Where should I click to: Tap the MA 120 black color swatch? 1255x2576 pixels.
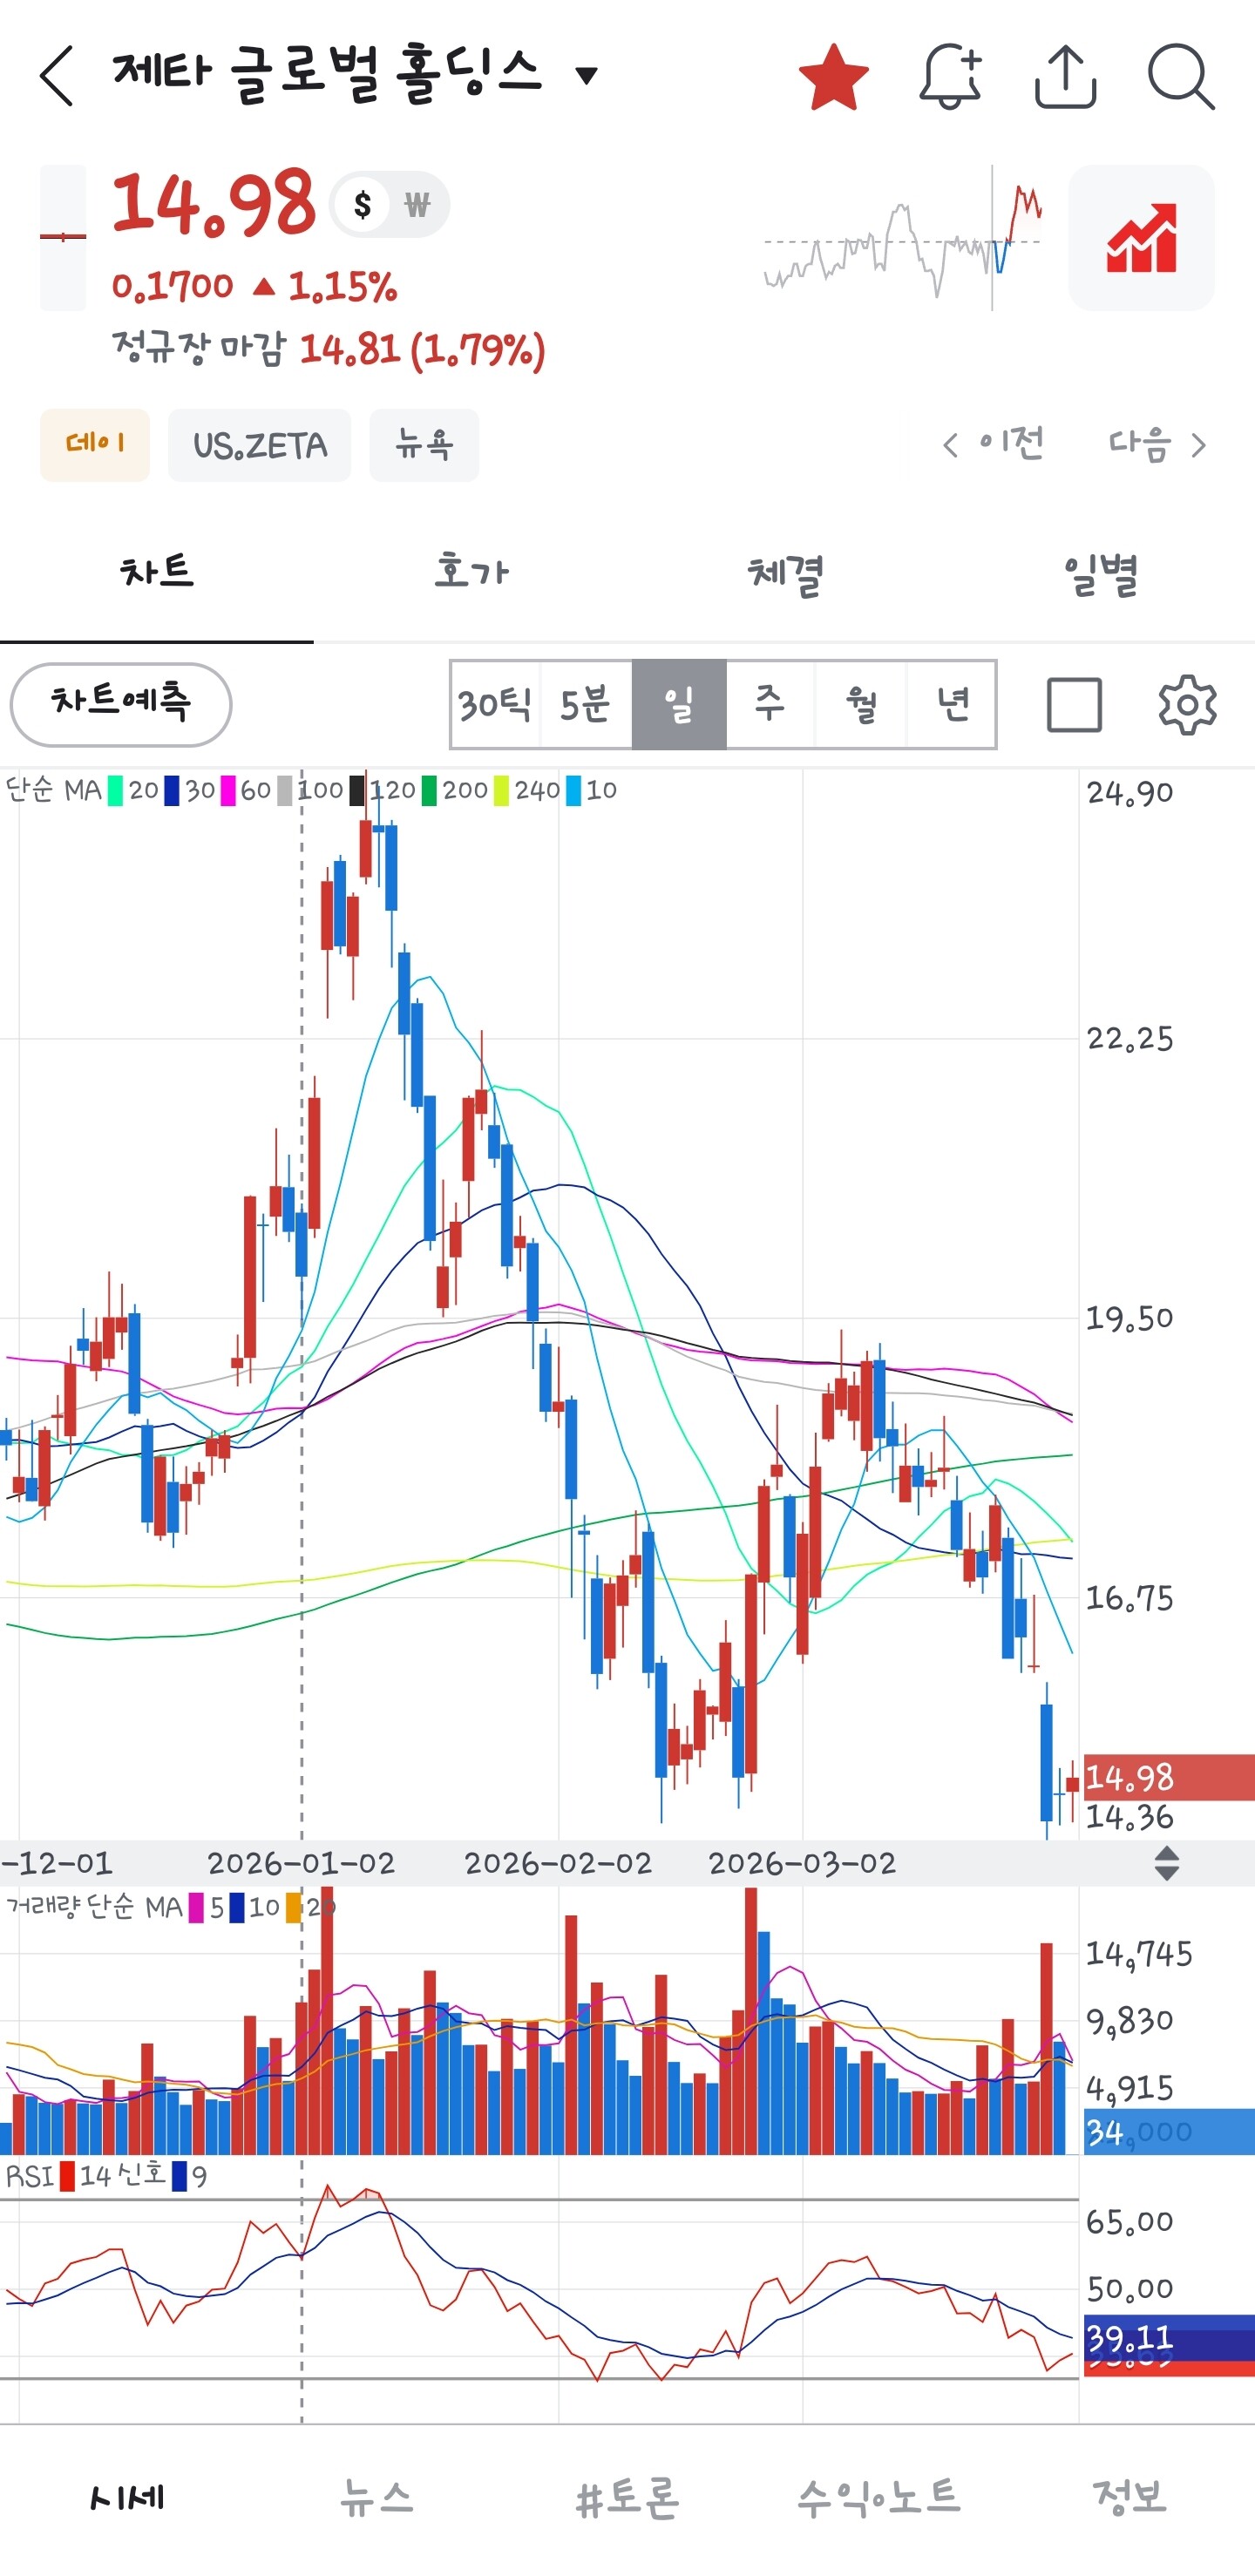coord(357,790)
